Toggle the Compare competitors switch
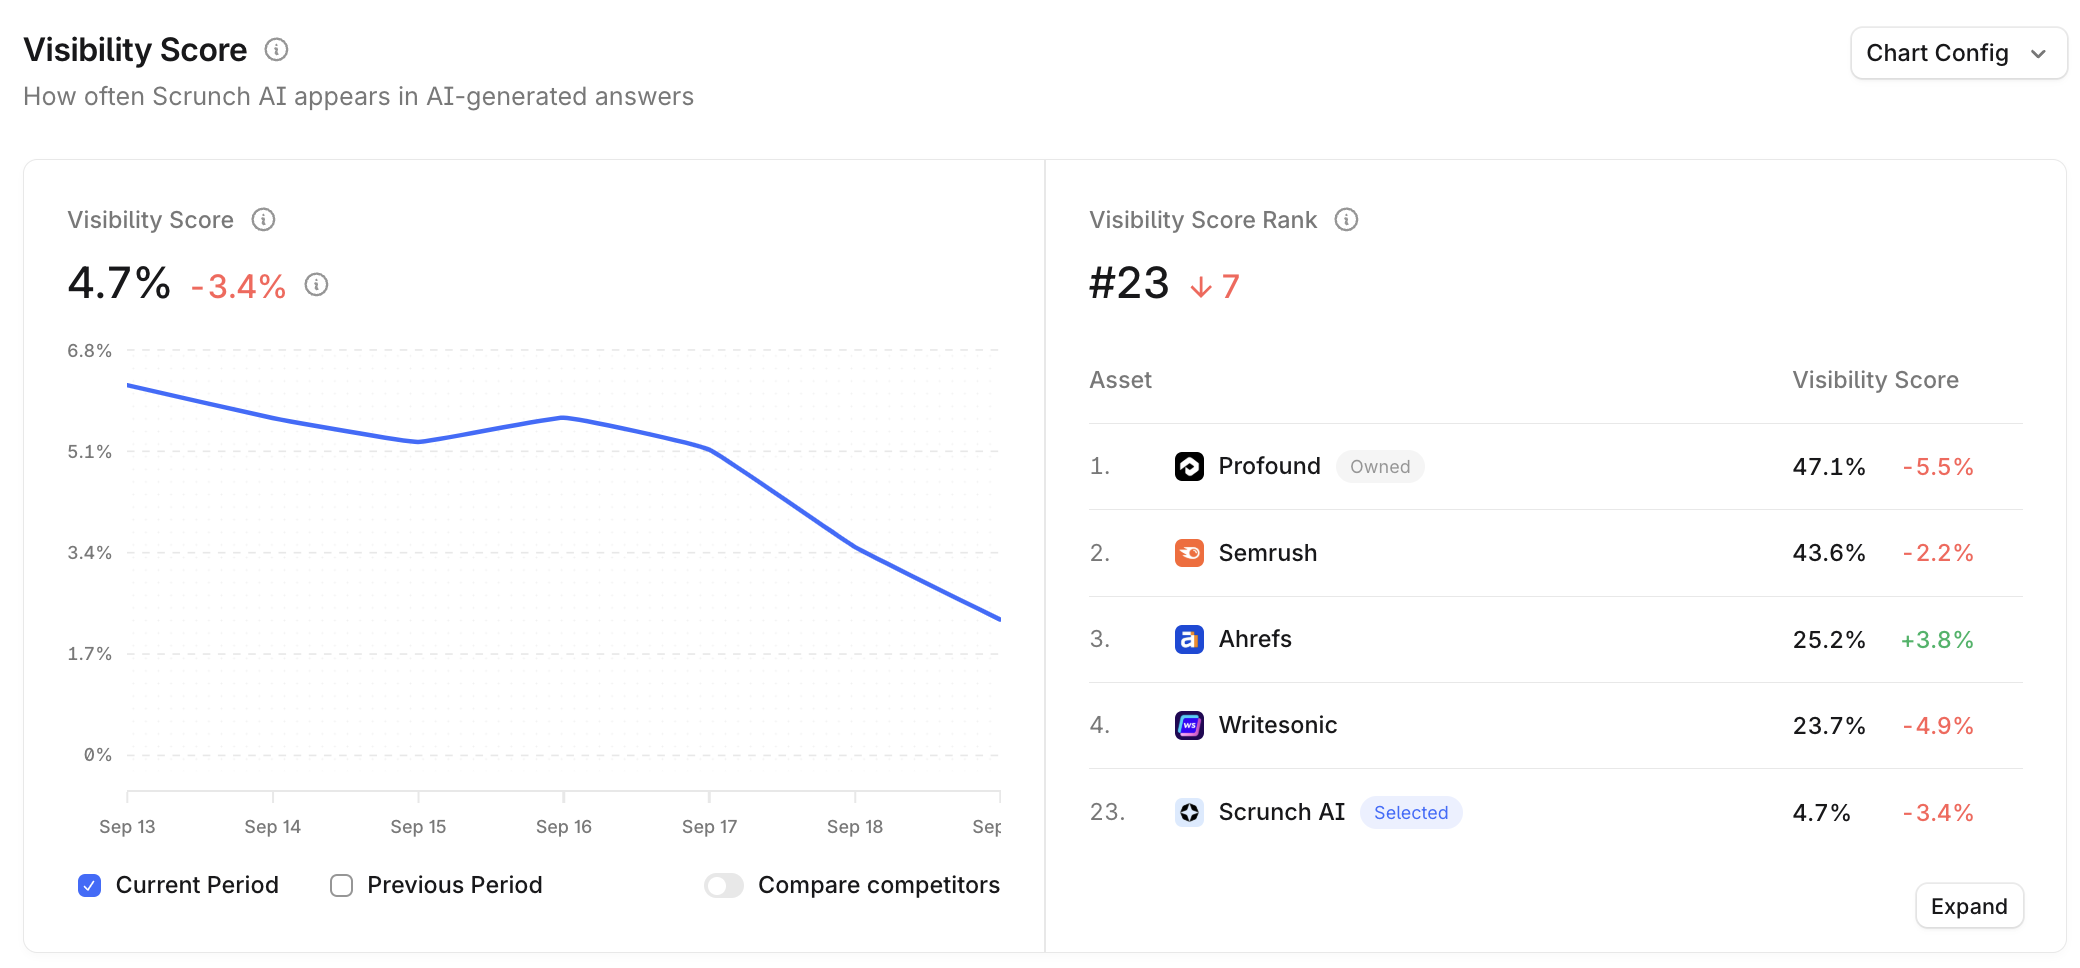 (x=723, y=885)
